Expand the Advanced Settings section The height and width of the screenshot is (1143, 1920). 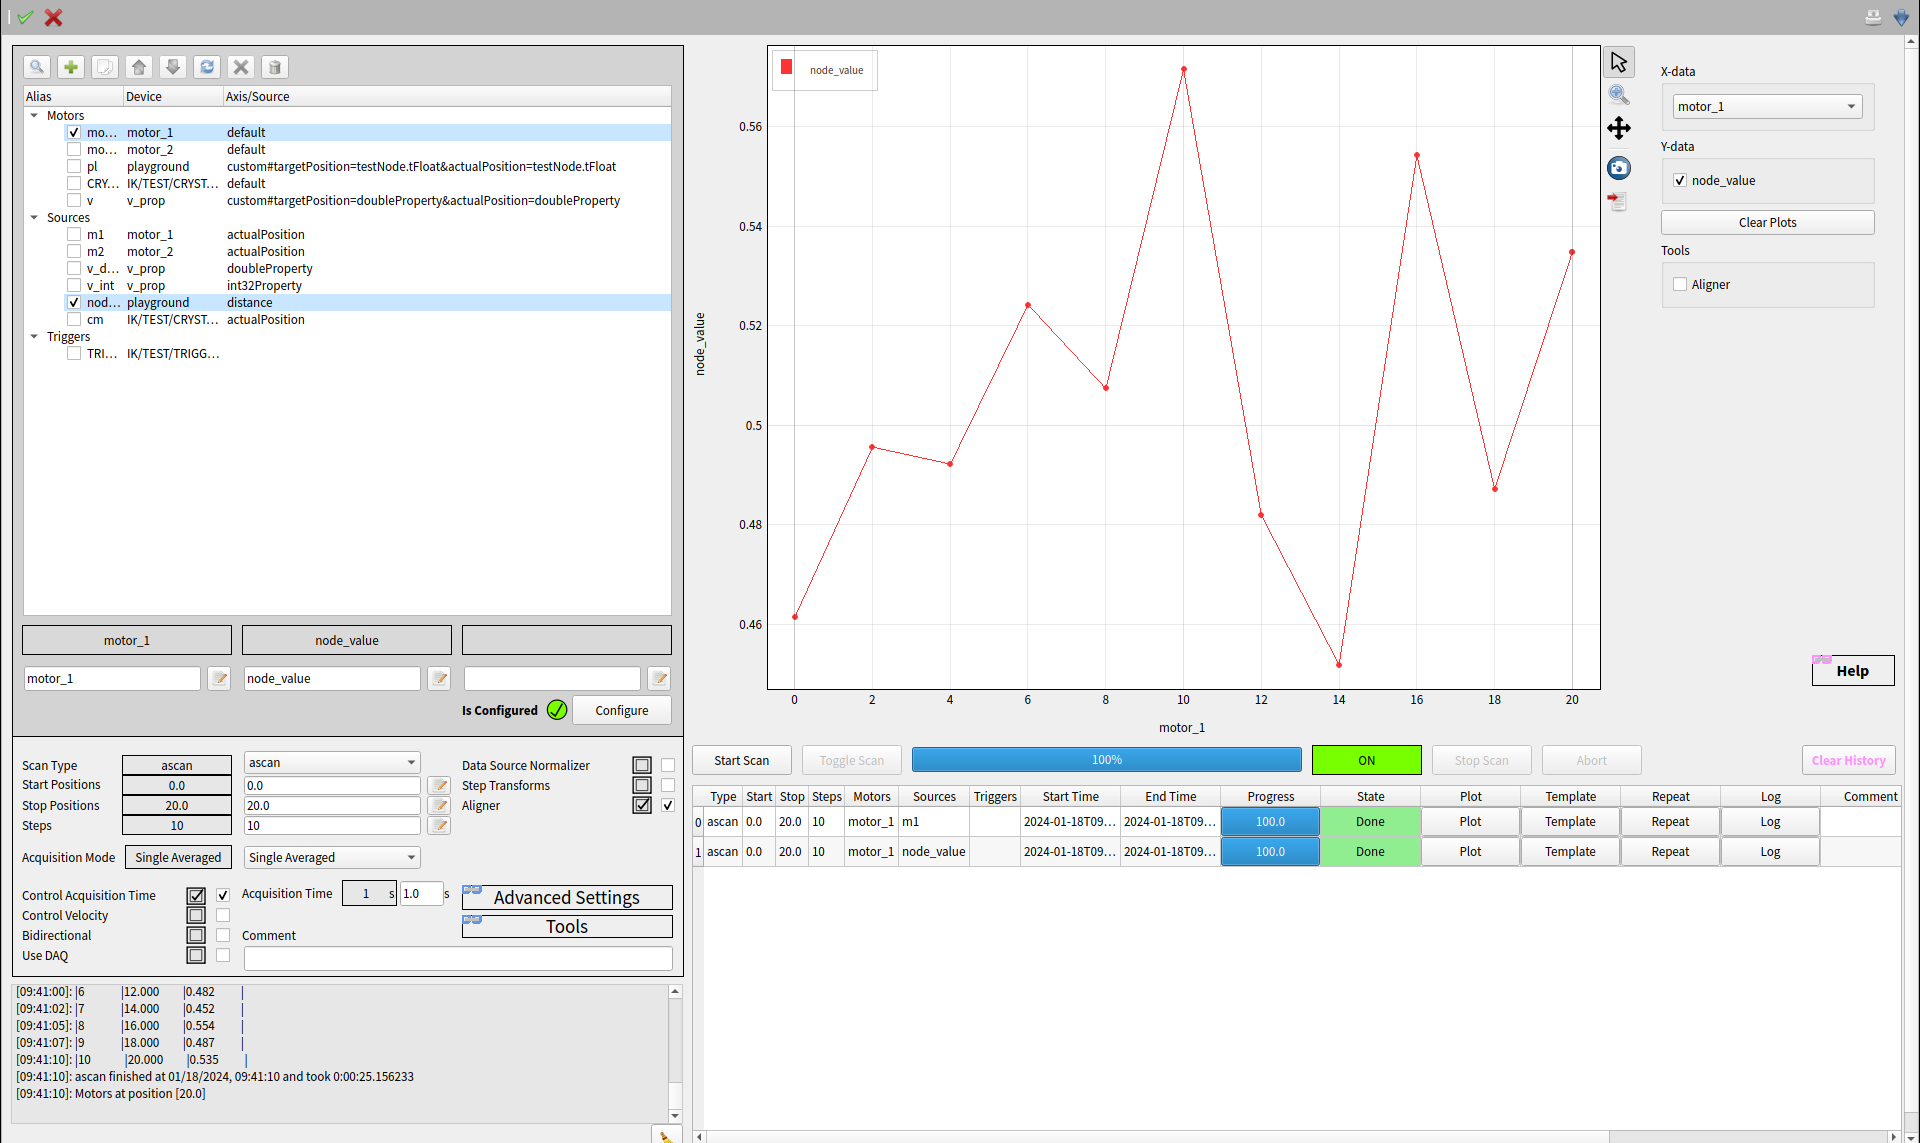click(x=567, y=898)
